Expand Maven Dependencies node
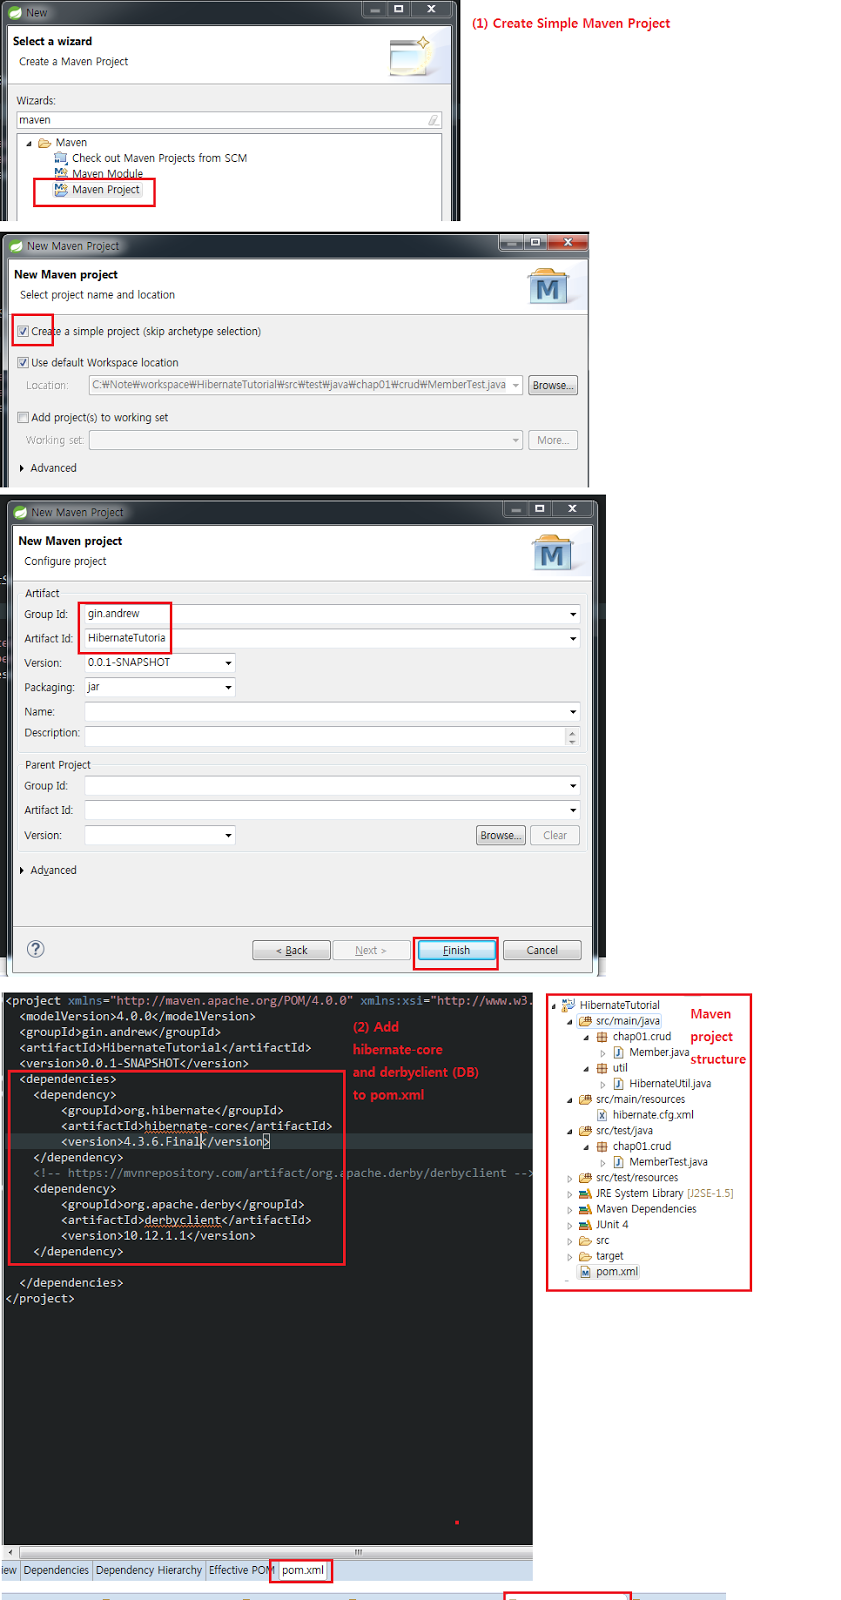 click(x=570, y=1210)
